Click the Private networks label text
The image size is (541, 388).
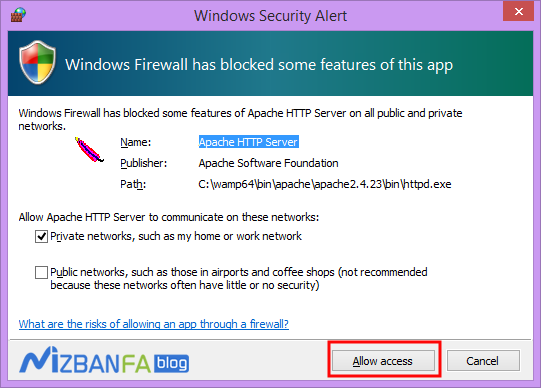coord(176,236)
